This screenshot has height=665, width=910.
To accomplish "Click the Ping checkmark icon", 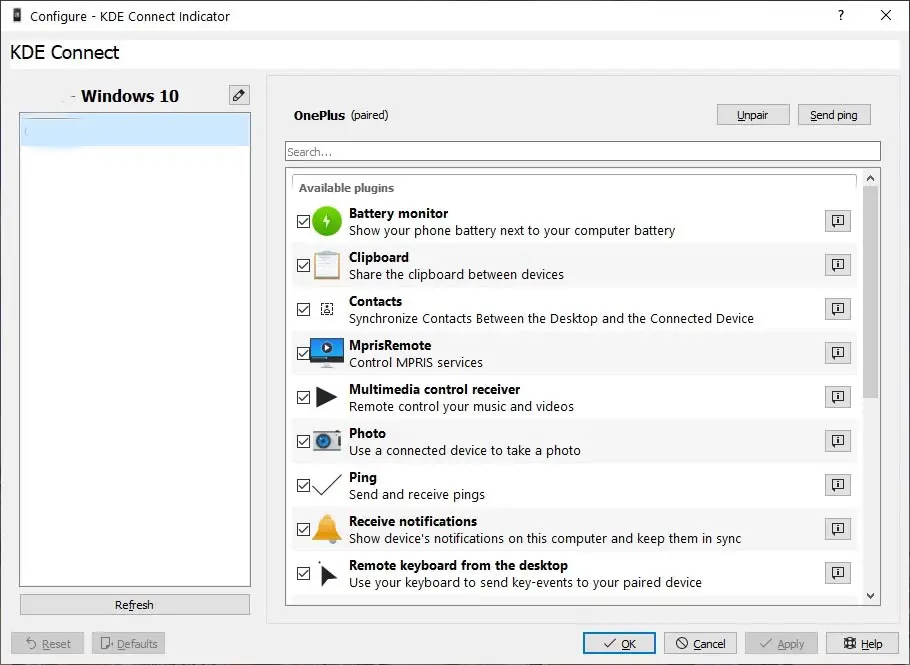I will (327, 485).
